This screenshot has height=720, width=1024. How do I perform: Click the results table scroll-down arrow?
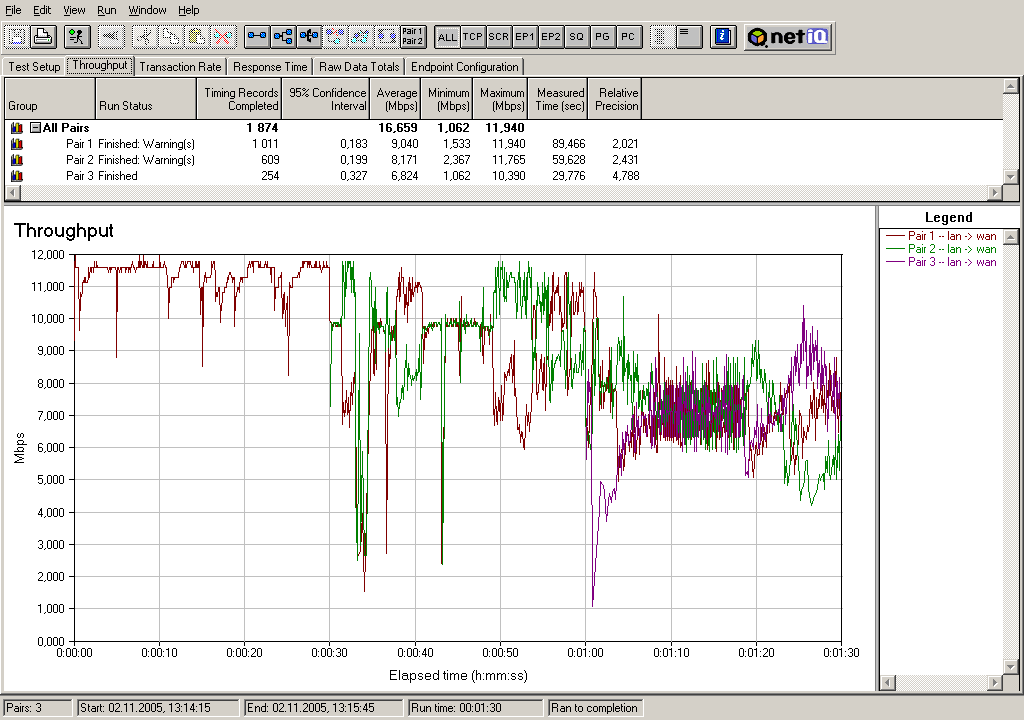click(x=1010, y=176)
